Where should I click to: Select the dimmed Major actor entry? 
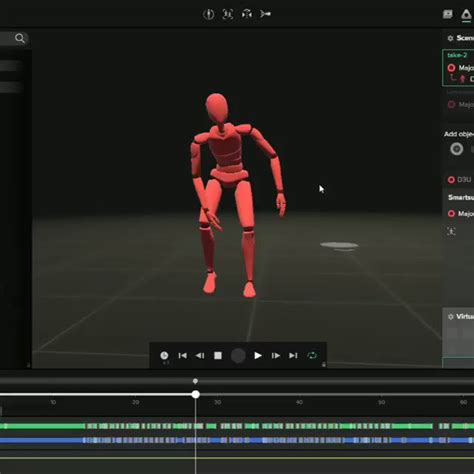coord(461,105)
